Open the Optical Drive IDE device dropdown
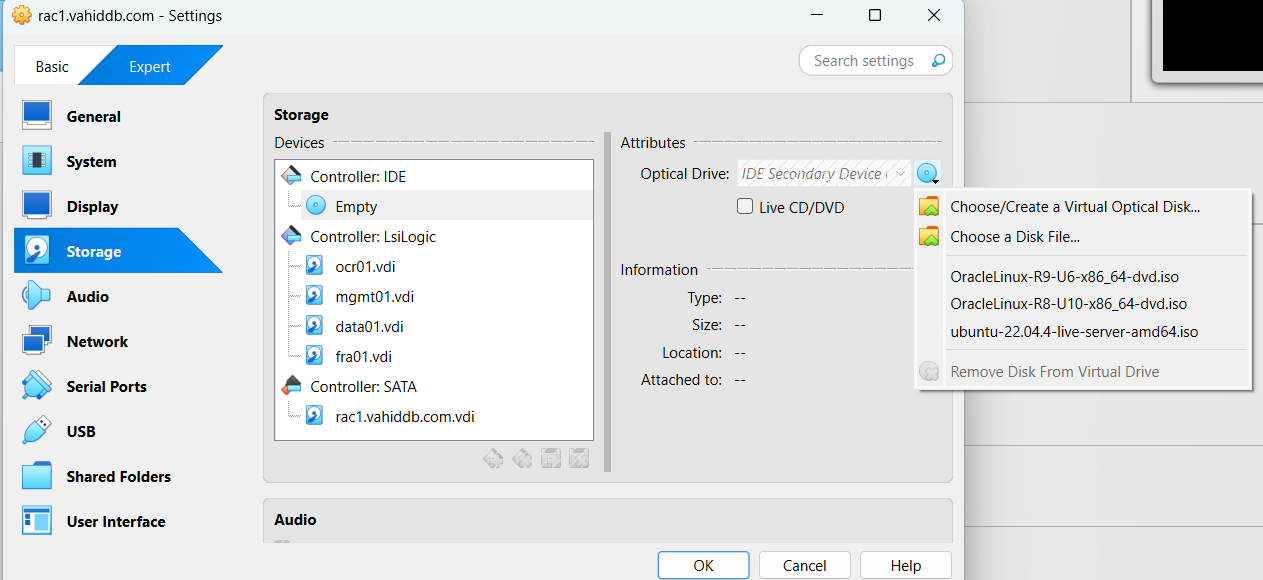 [x=824, y=174]
